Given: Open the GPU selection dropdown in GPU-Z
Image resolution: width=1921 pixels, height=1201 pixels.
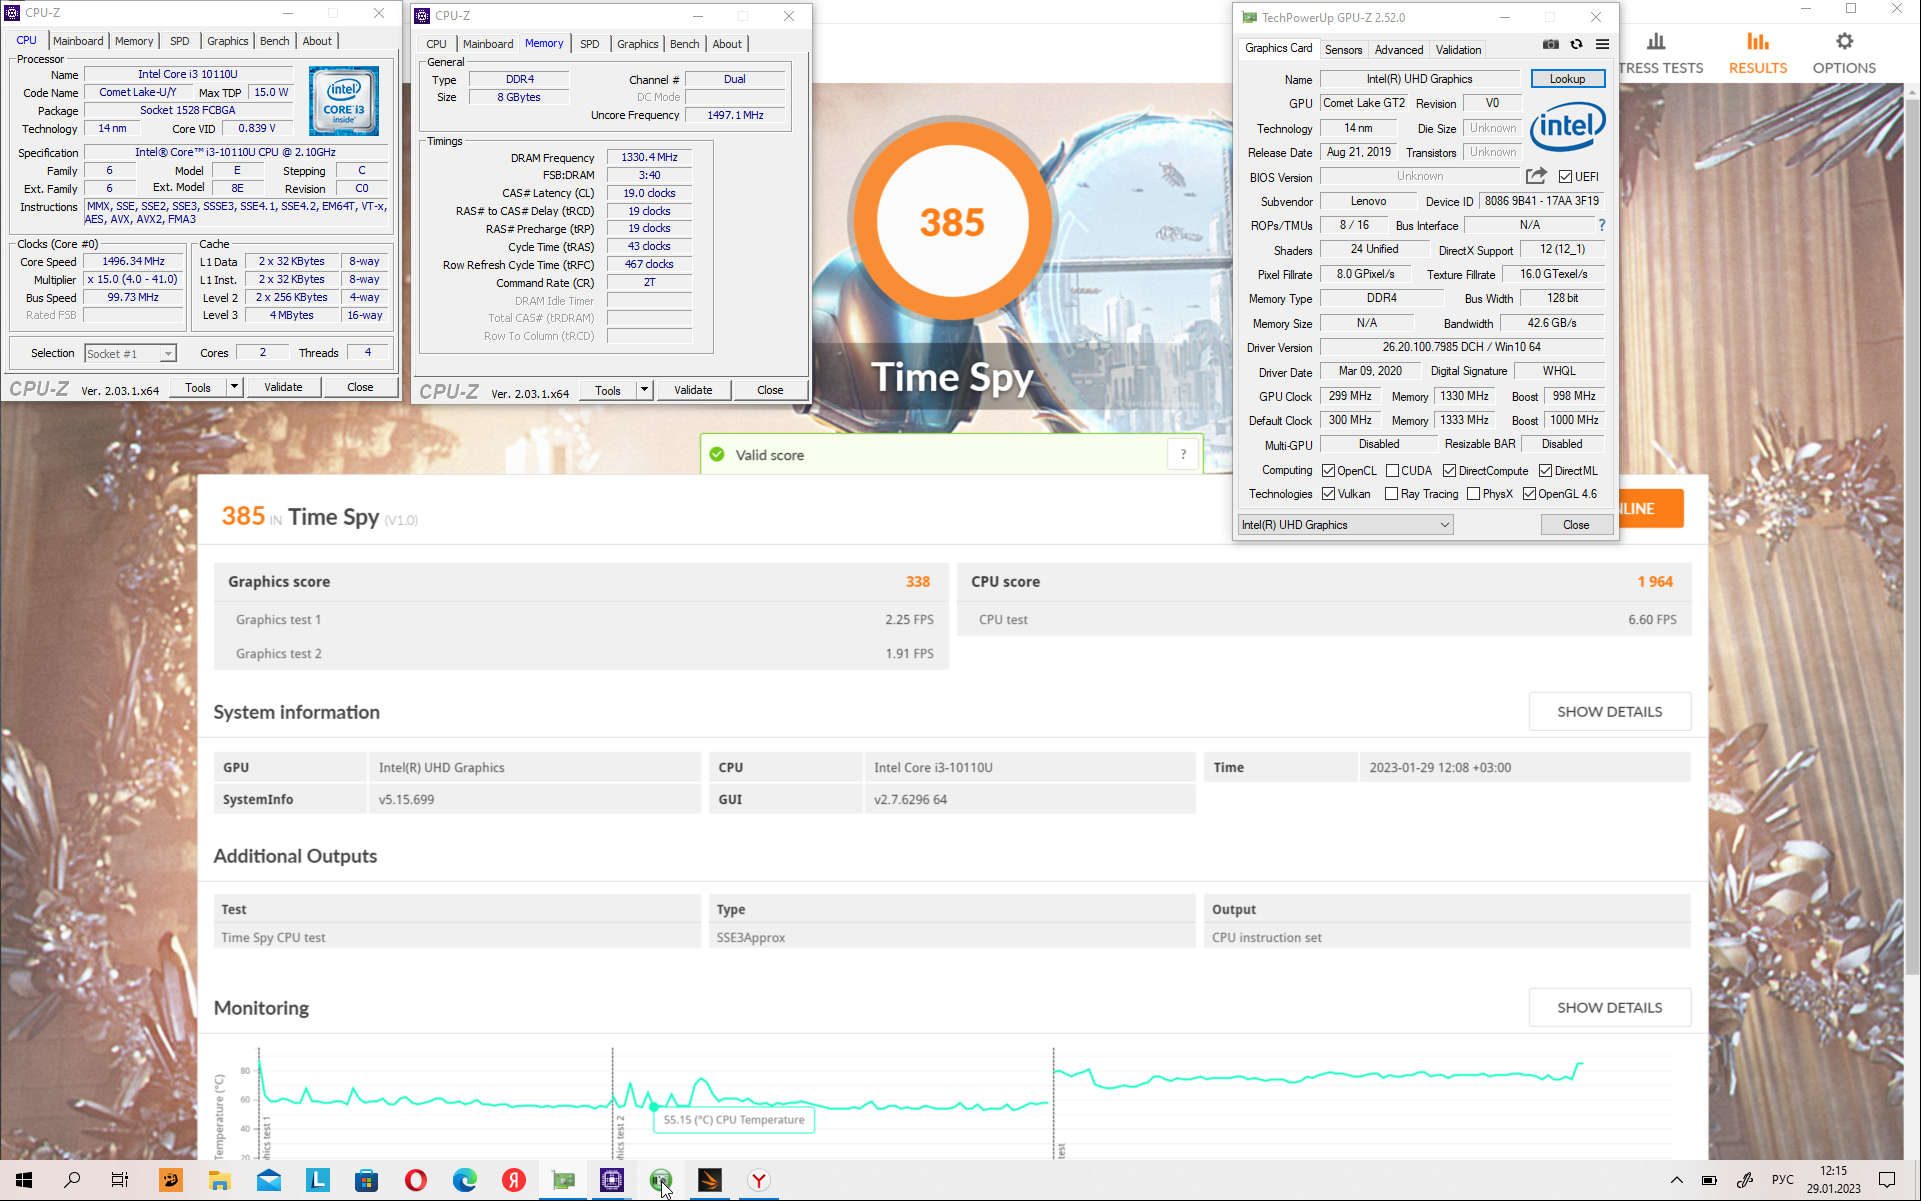Looking at the screenshot, I should point(1345,525).
